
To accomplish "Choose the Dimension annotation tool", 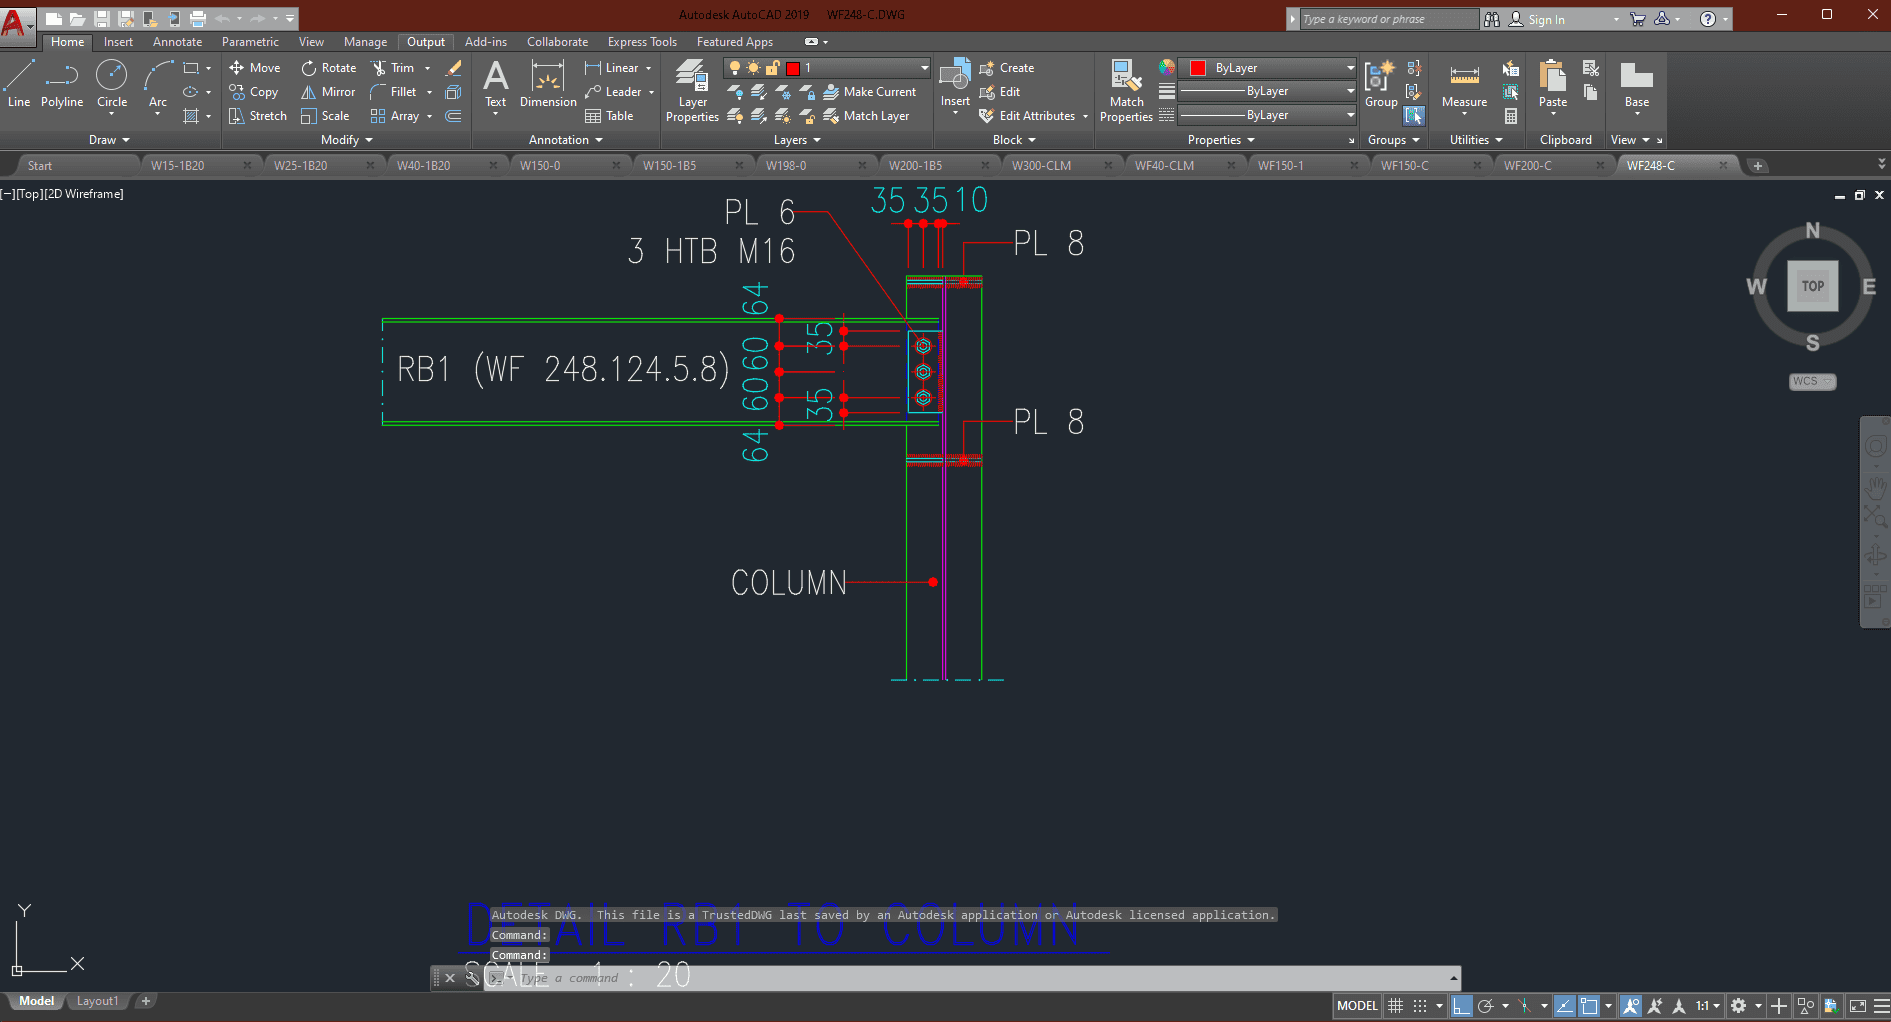I will (548, 84).
